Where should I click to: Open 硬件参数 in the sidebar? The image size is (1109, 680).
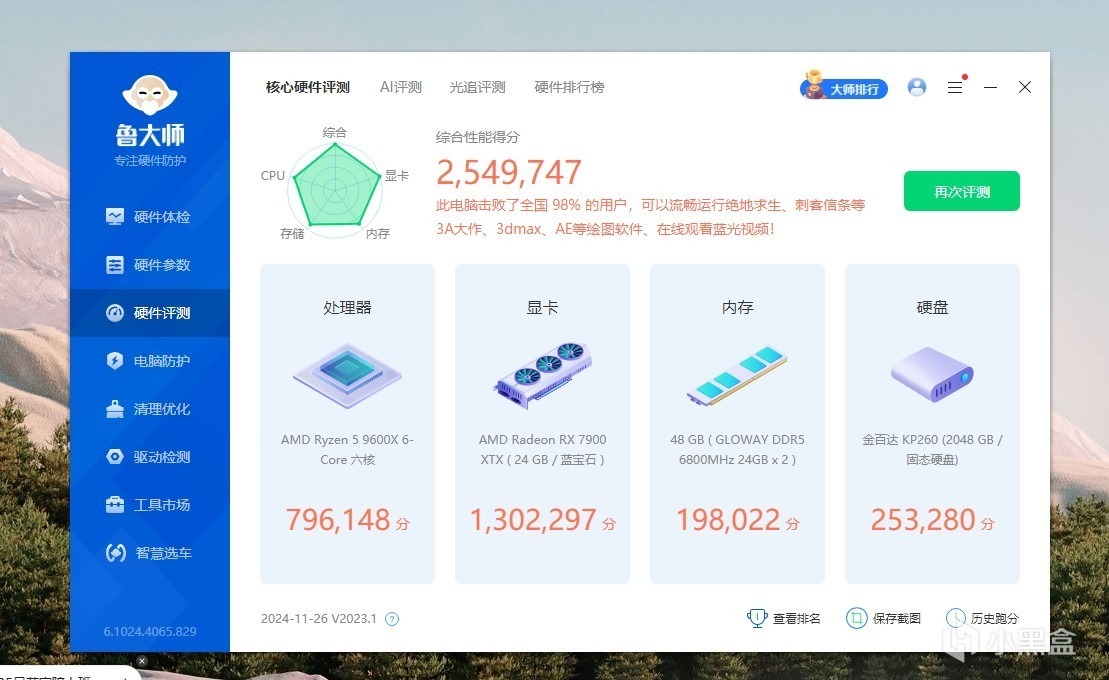(x=149, y=265)
